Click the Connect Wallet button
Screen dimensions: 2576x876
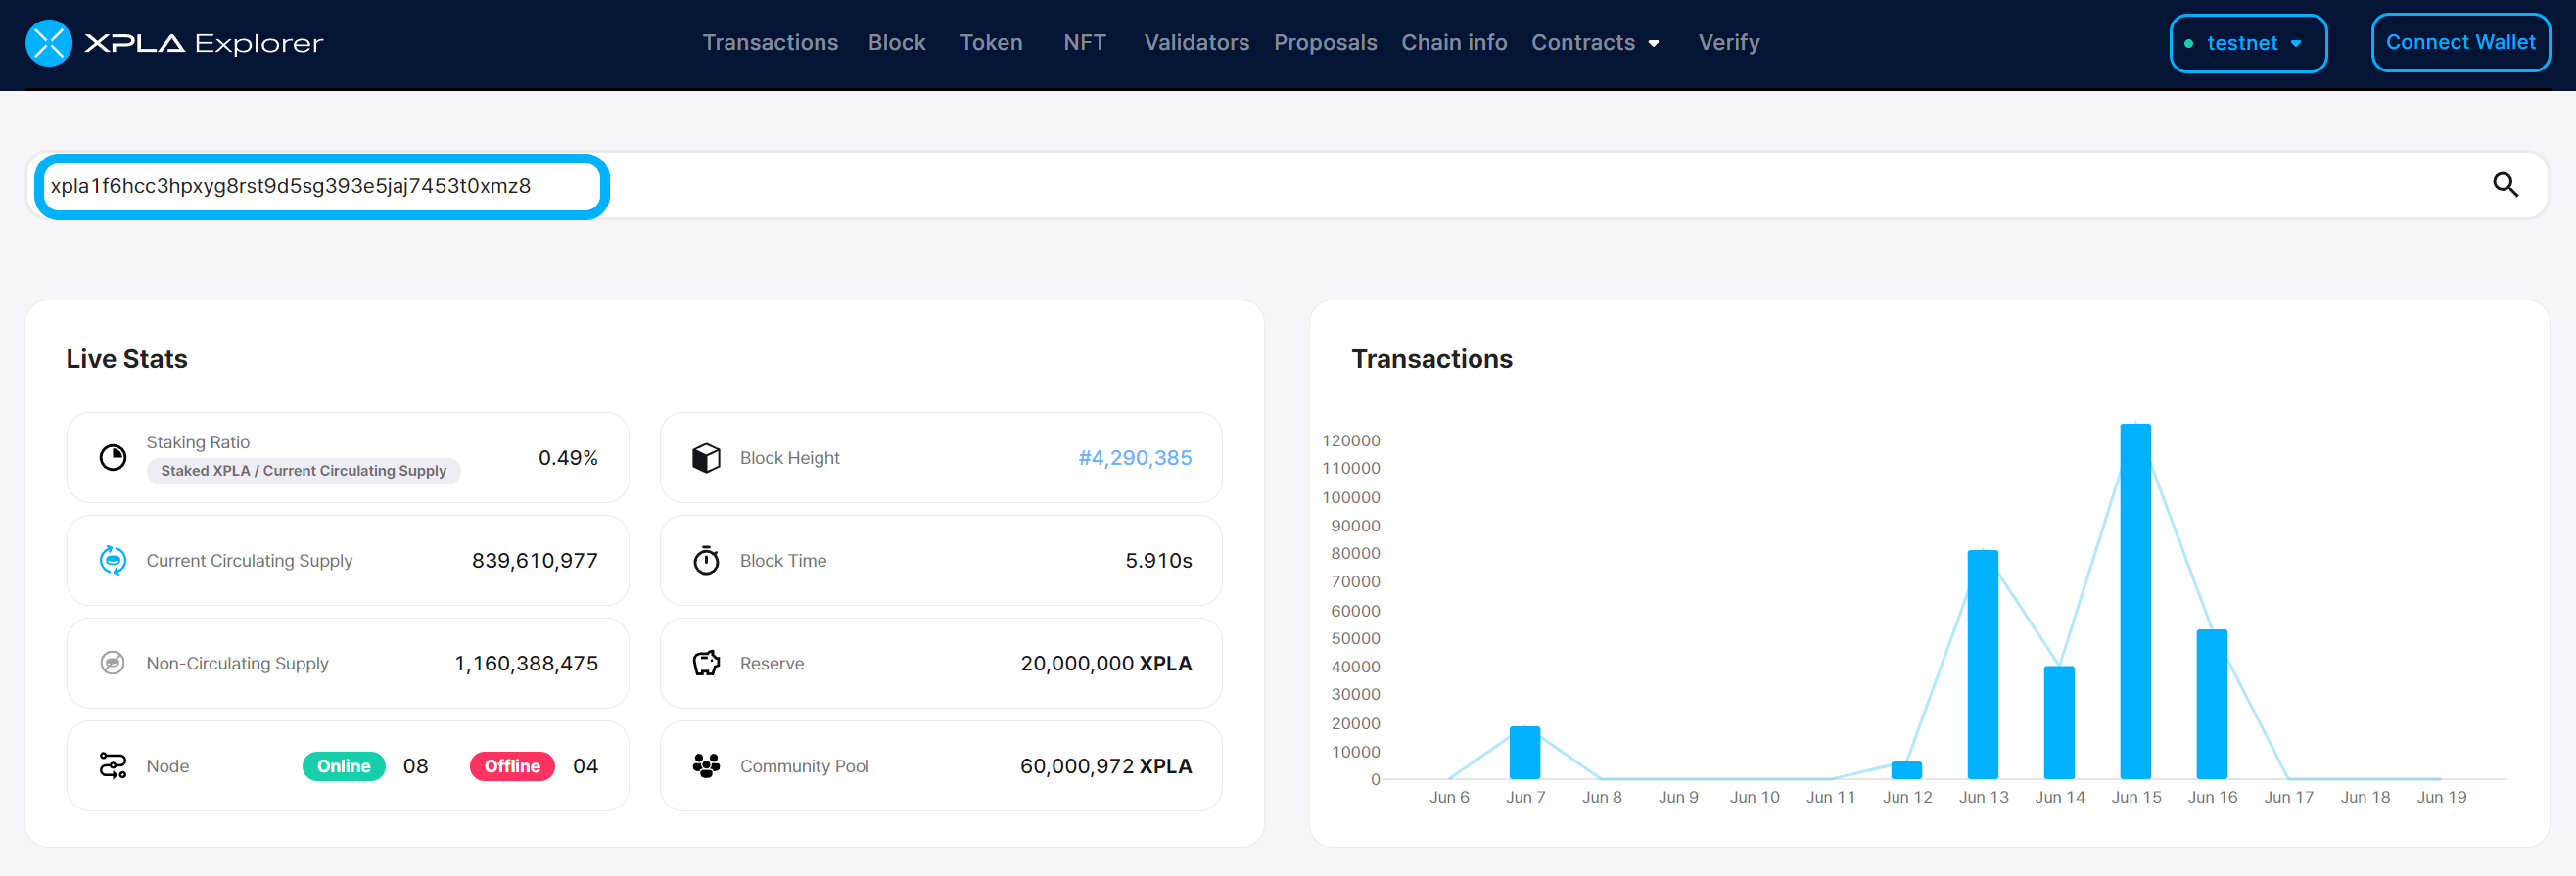pyautogui.click(x=2460, y=43)
